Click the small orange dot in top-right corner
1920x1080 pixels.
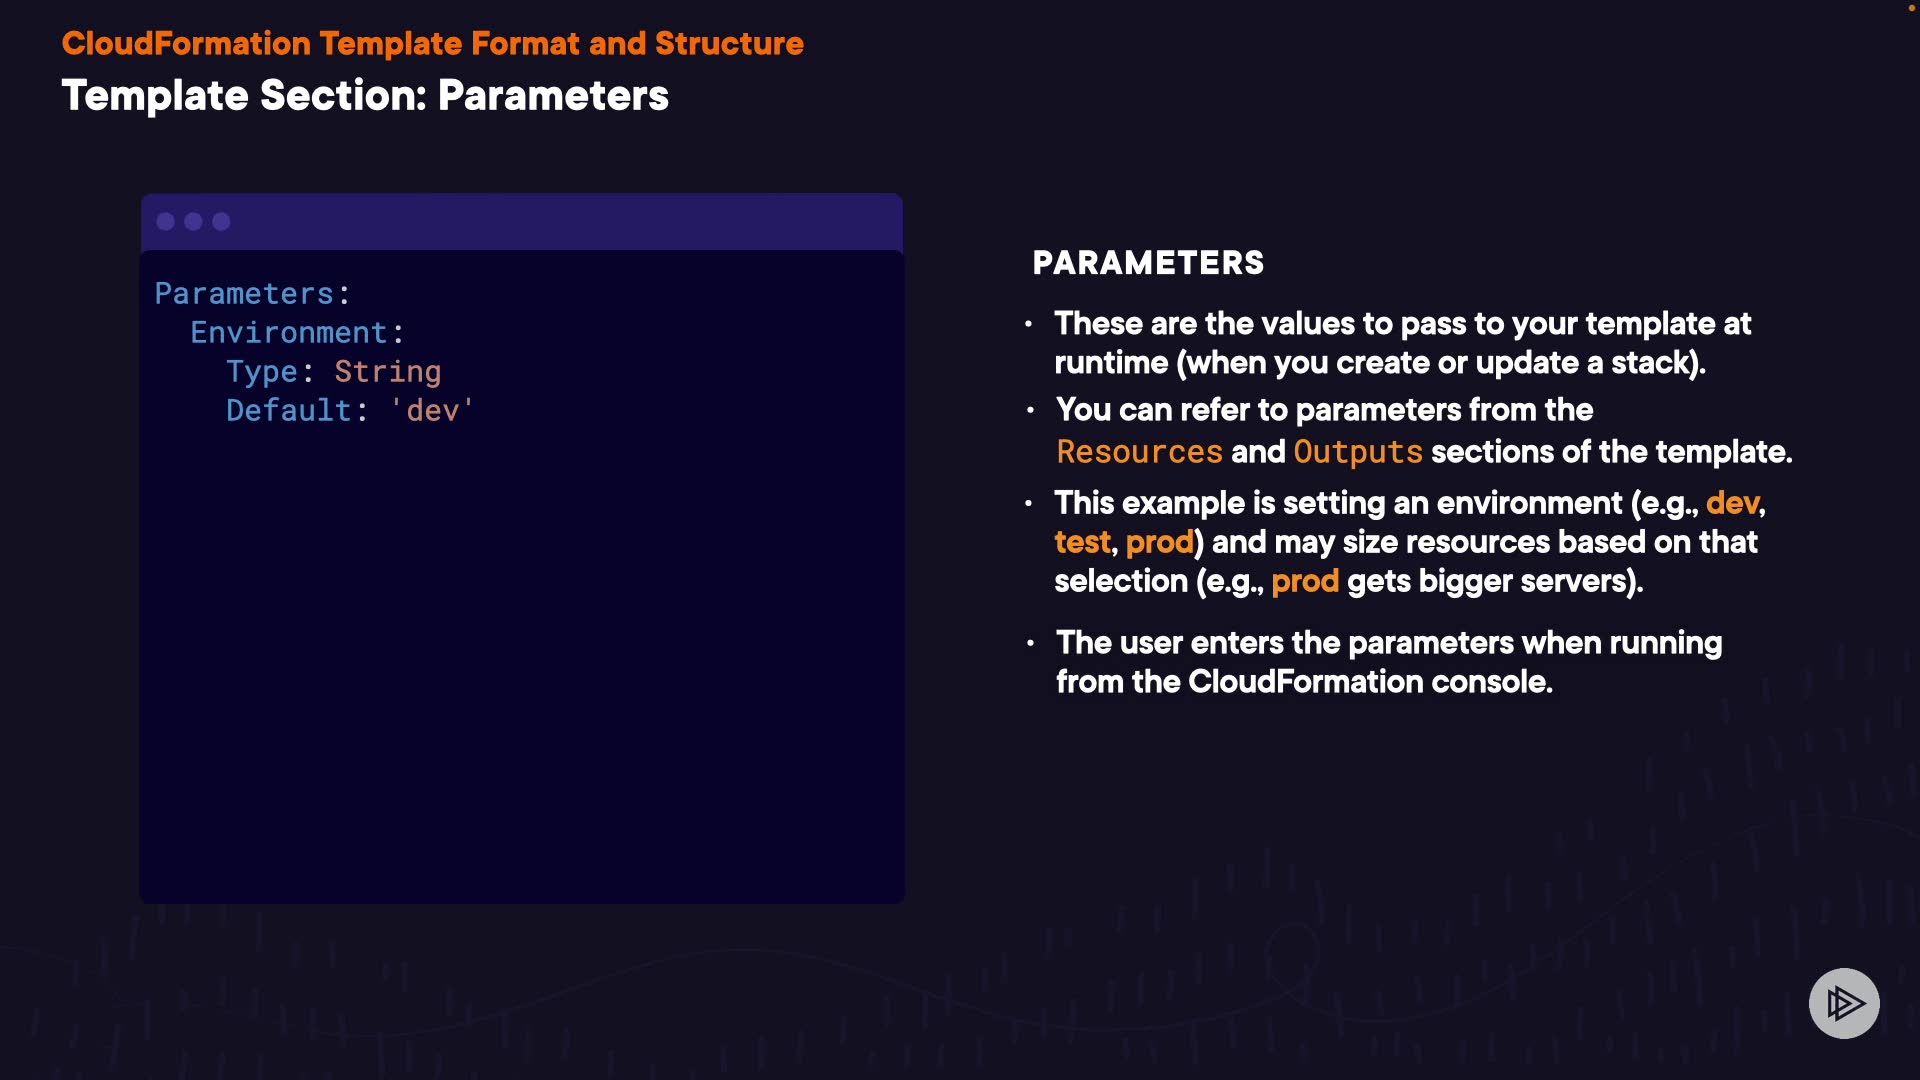tap(1911, 8)
